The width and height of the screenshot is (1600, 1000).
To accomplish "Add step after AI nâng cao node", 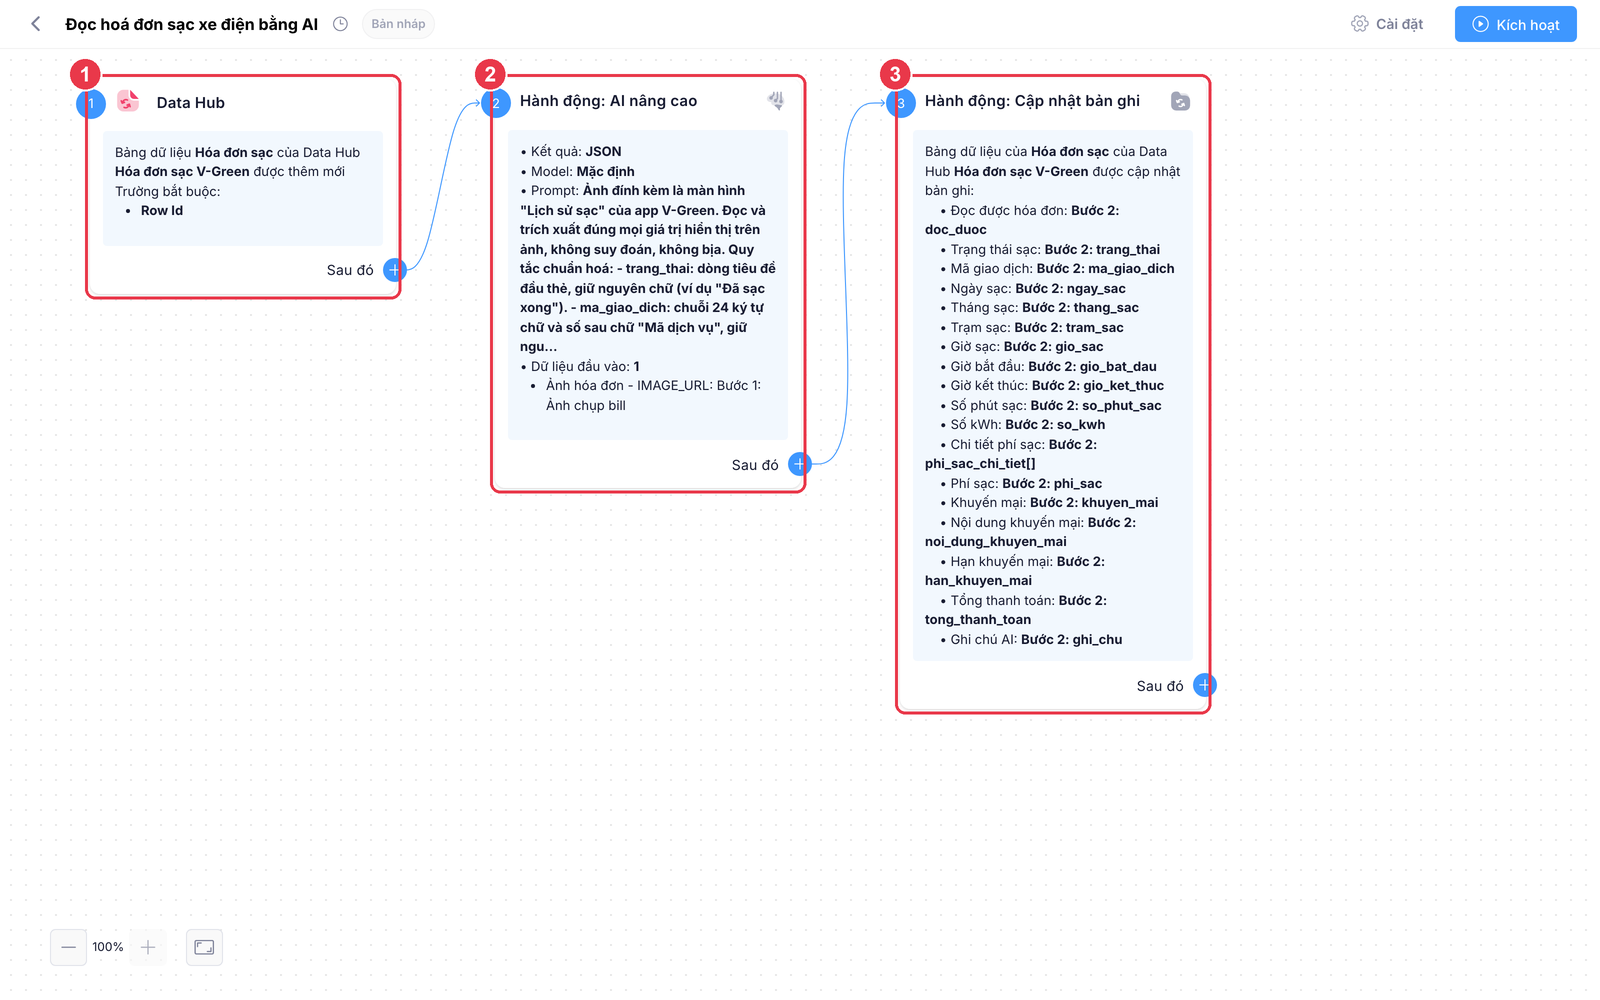I will 799,464.
